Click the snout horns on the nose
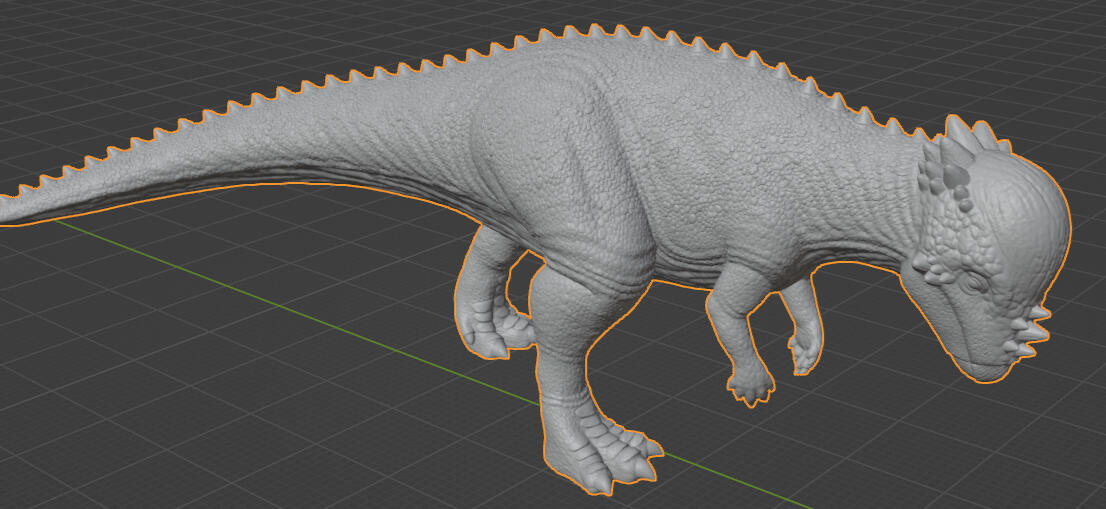The width and height of the screenshot is (1106, 509). (x=1037, y=320)
